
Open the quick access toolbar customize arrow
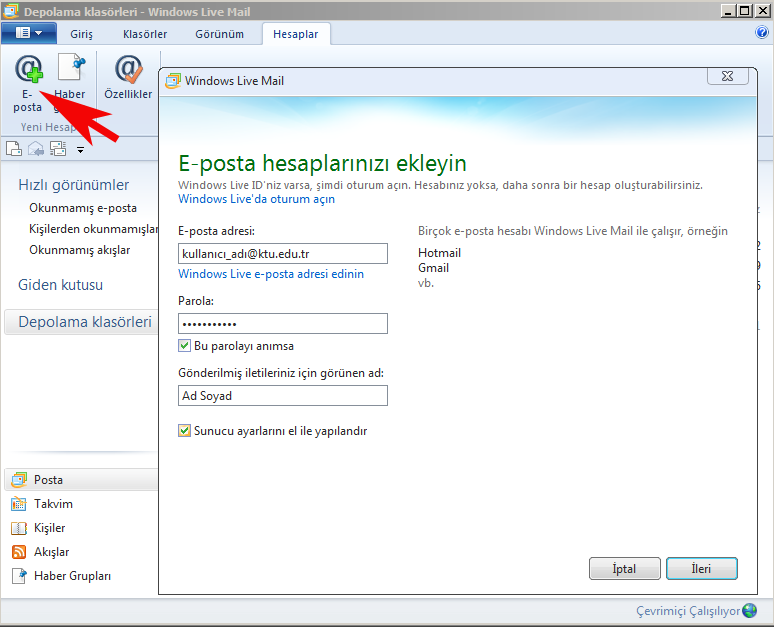coord(80,150)
